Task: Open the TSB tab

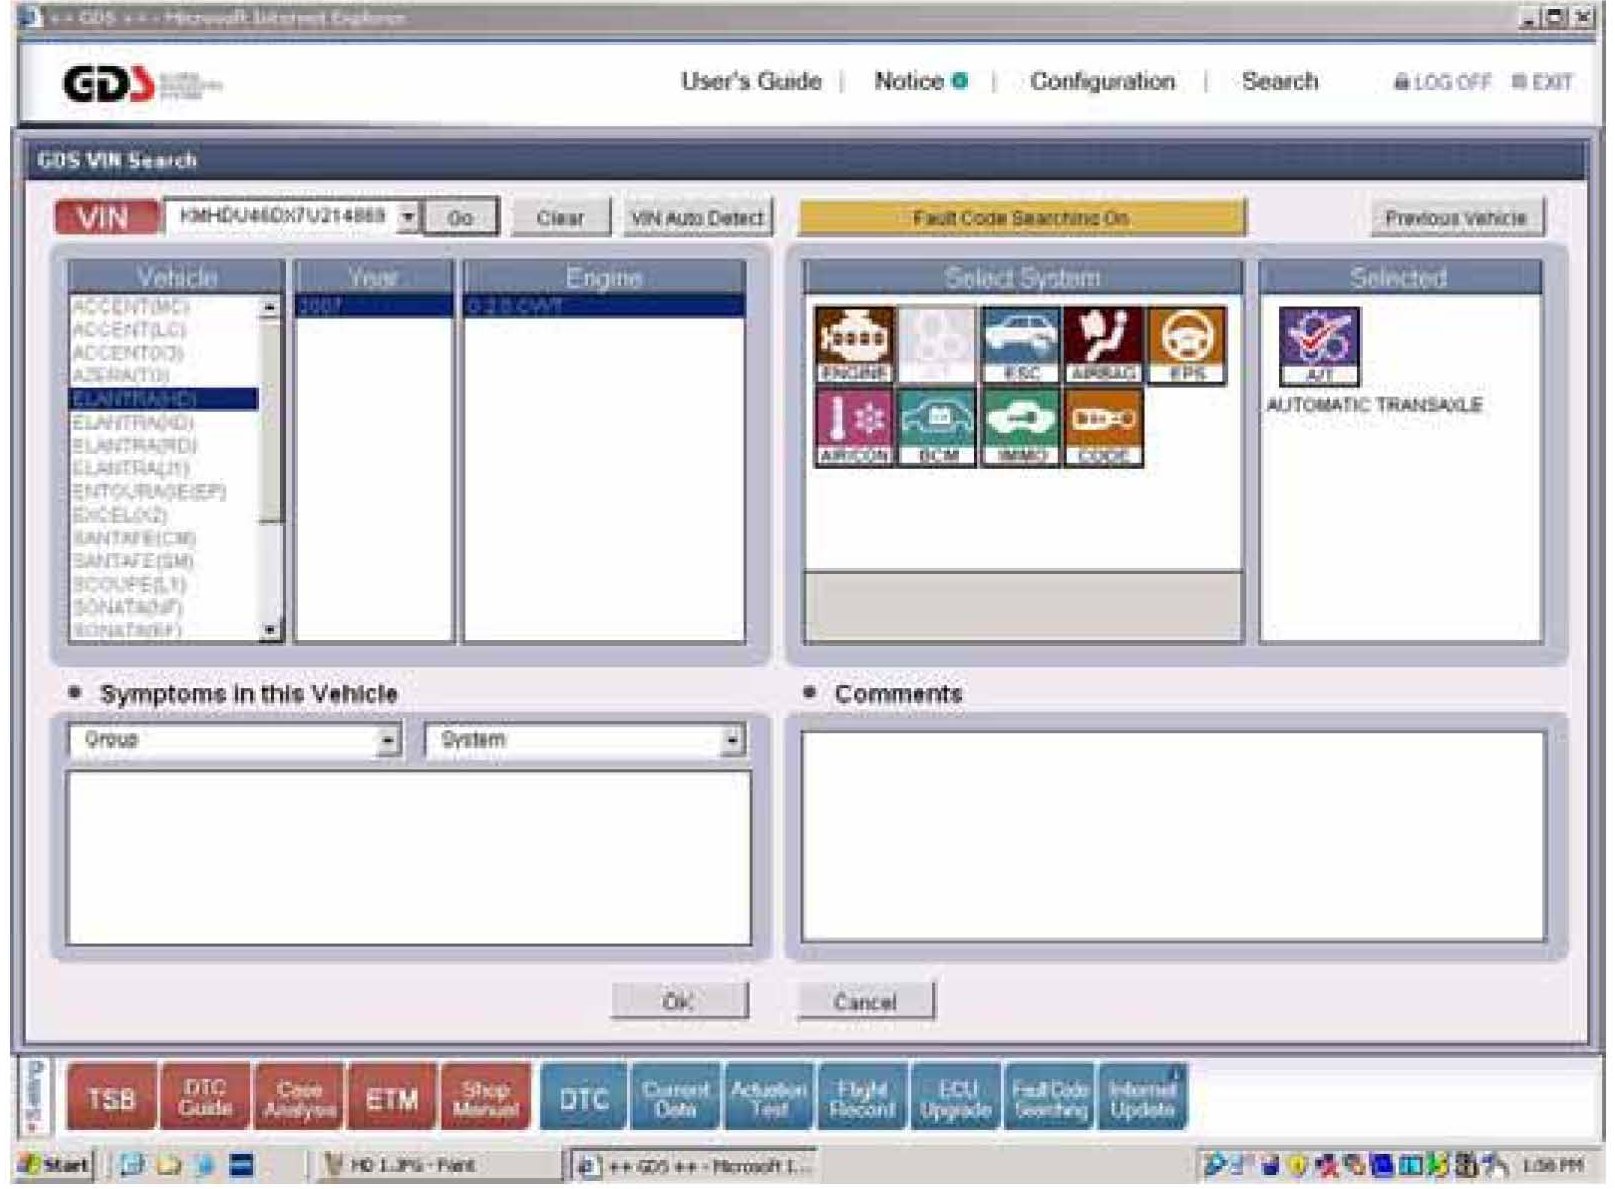Action: [x=111, y=1099]
